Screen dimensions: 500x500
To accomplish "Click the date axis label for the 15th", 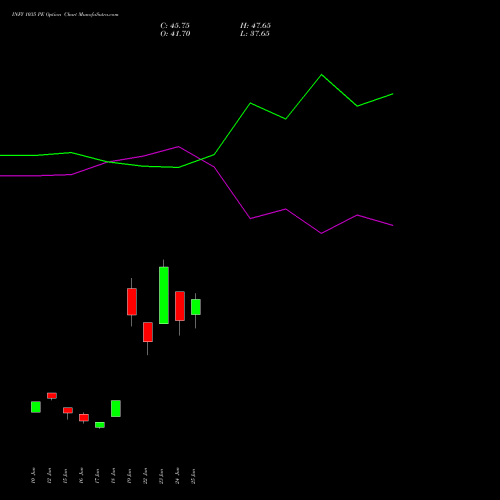I will [x=65, y=476].
